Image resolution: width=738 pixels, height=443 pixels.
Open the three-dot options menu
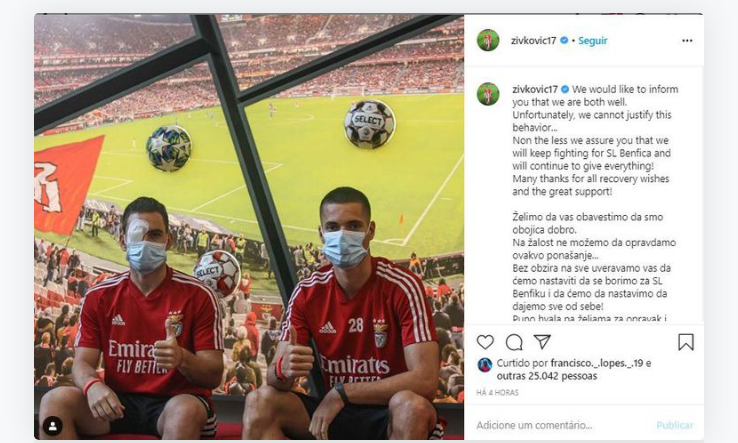(687, 40)
